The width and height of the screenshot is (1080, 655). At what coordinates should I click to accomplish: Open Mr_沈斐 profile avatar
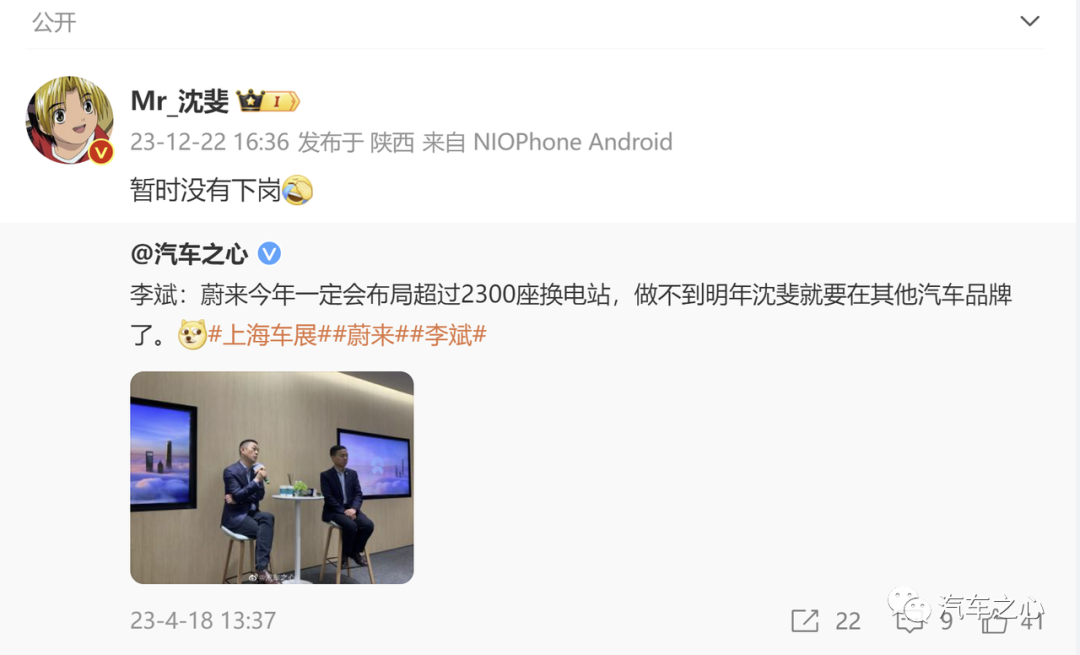[70, 121]
